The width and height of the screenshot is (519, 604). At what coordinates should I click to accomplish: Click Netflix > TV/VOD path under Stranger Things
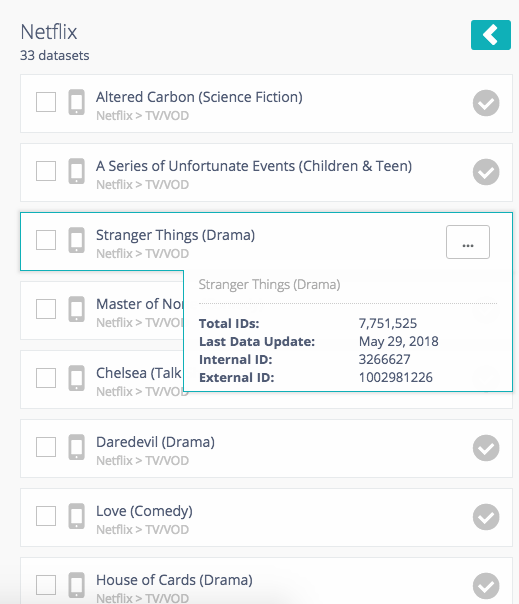pyautogui.click(x=142, y=253)
